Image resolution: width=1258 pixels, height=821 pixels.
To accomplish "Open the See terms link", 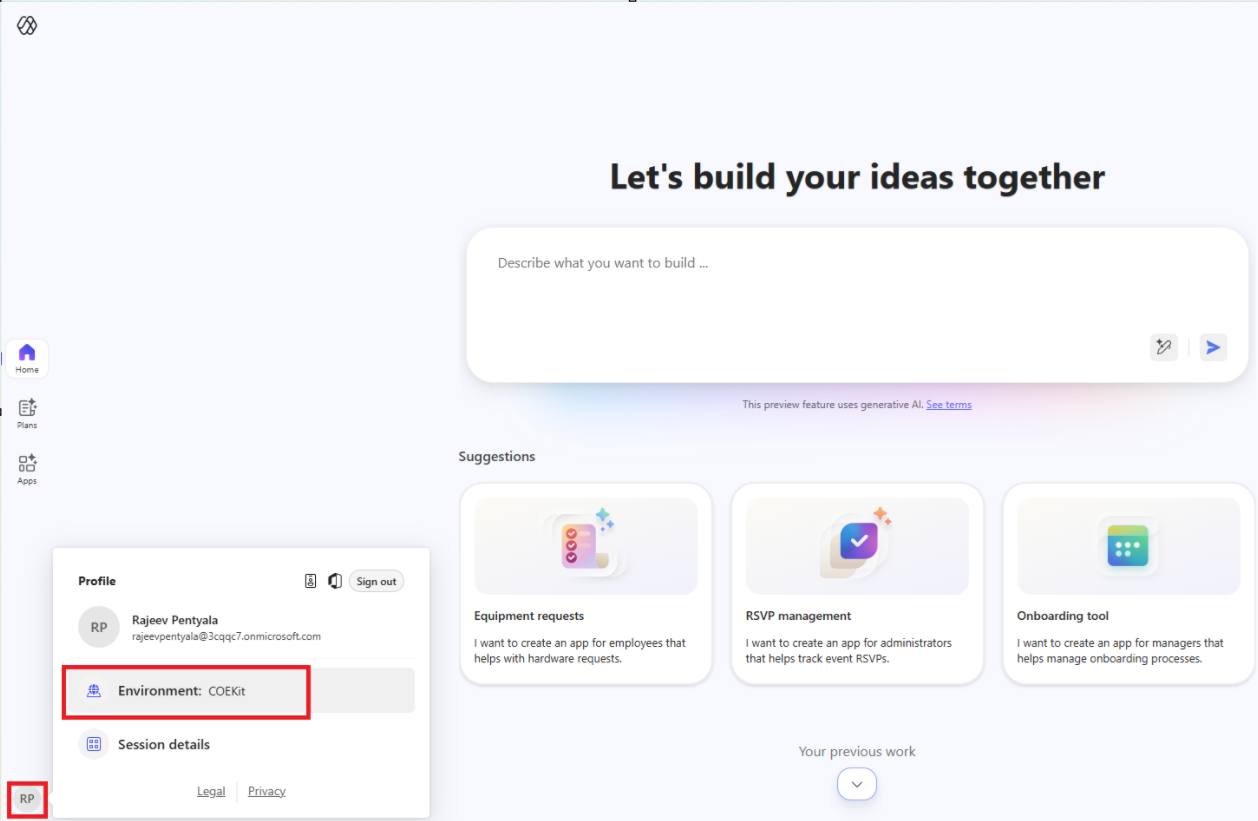I will coord(948,405).
